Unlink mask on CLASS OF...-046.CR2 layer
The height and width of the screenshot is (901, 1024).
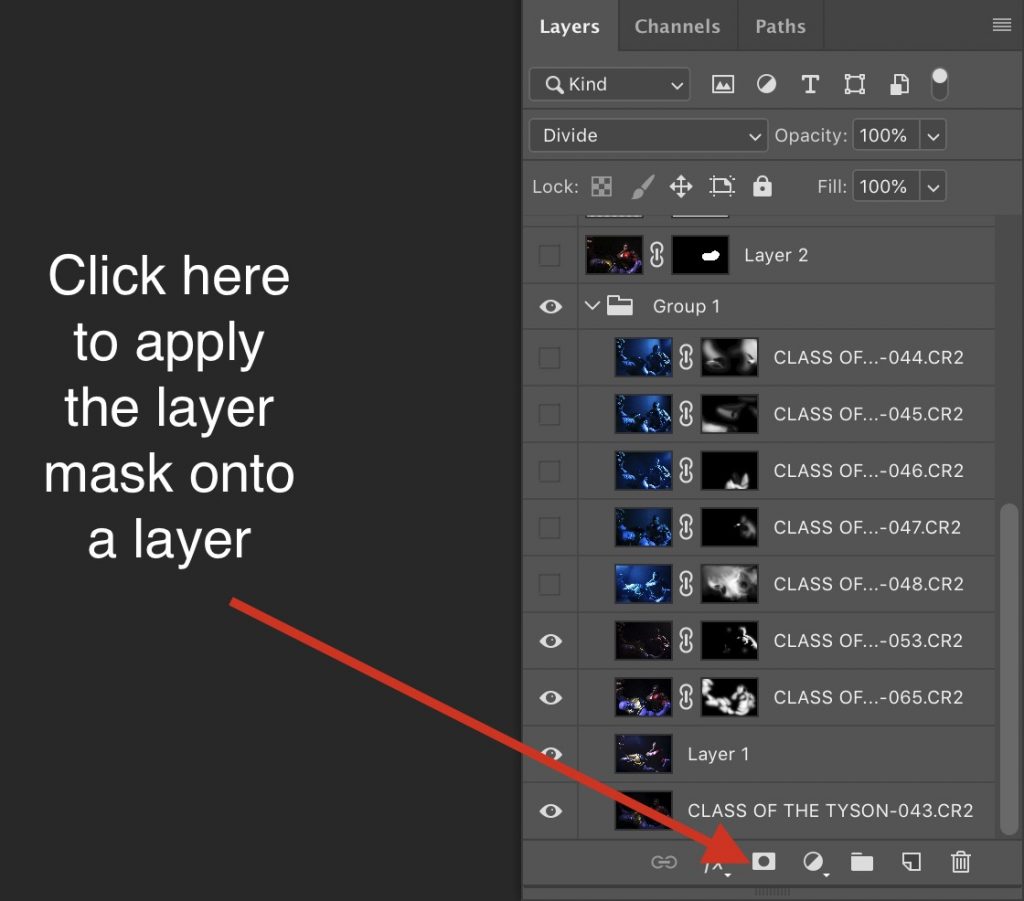pos(686,470)
